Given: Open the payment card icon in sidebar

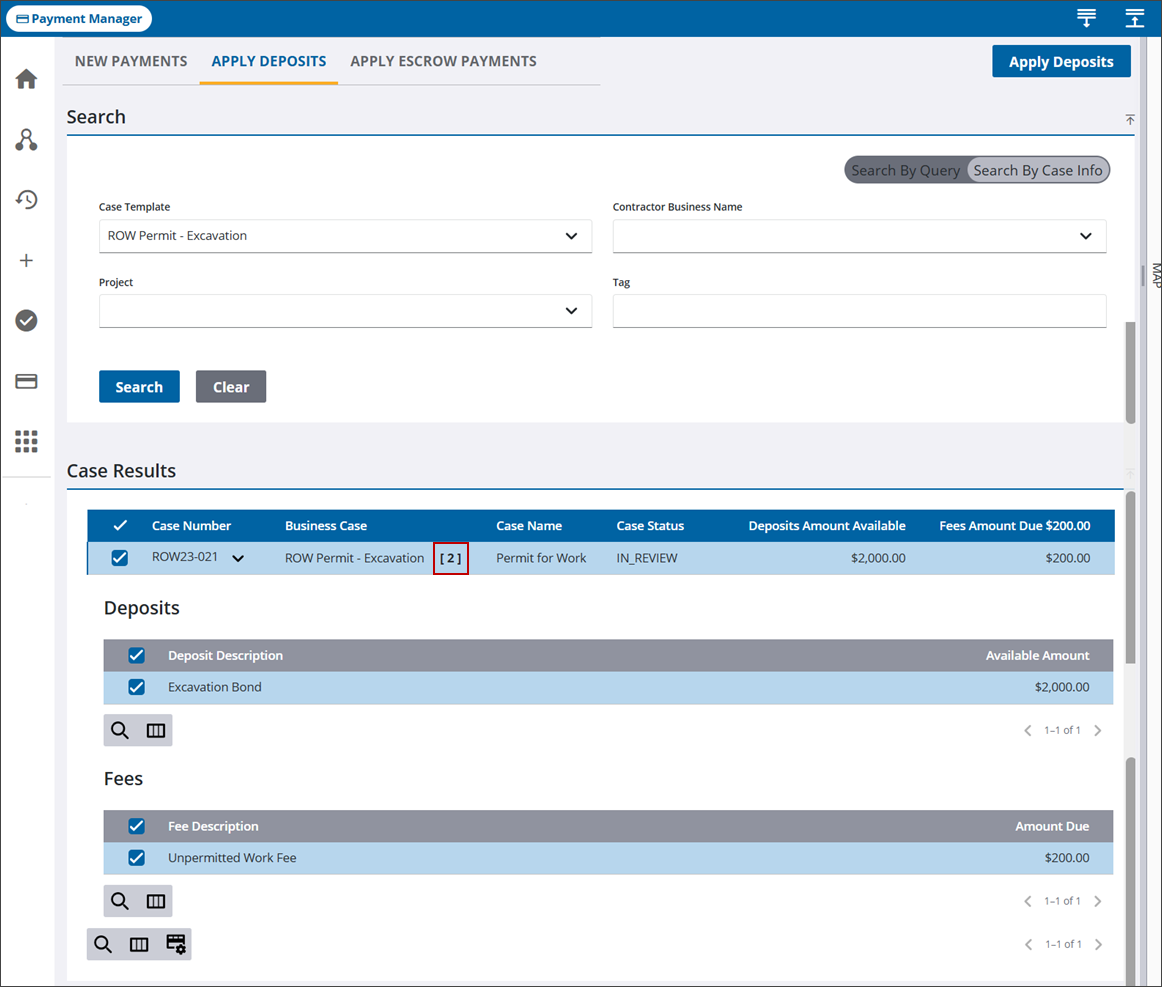Looking at the screenshot, I should [27, 381].
